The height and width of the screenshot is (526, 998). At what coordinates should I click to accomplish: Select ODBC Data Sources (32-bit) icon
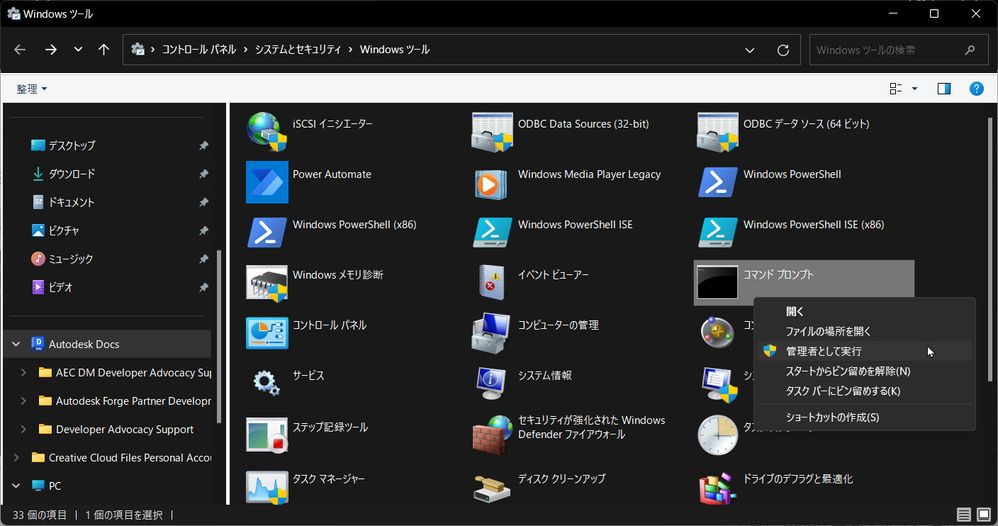[492, 132]
